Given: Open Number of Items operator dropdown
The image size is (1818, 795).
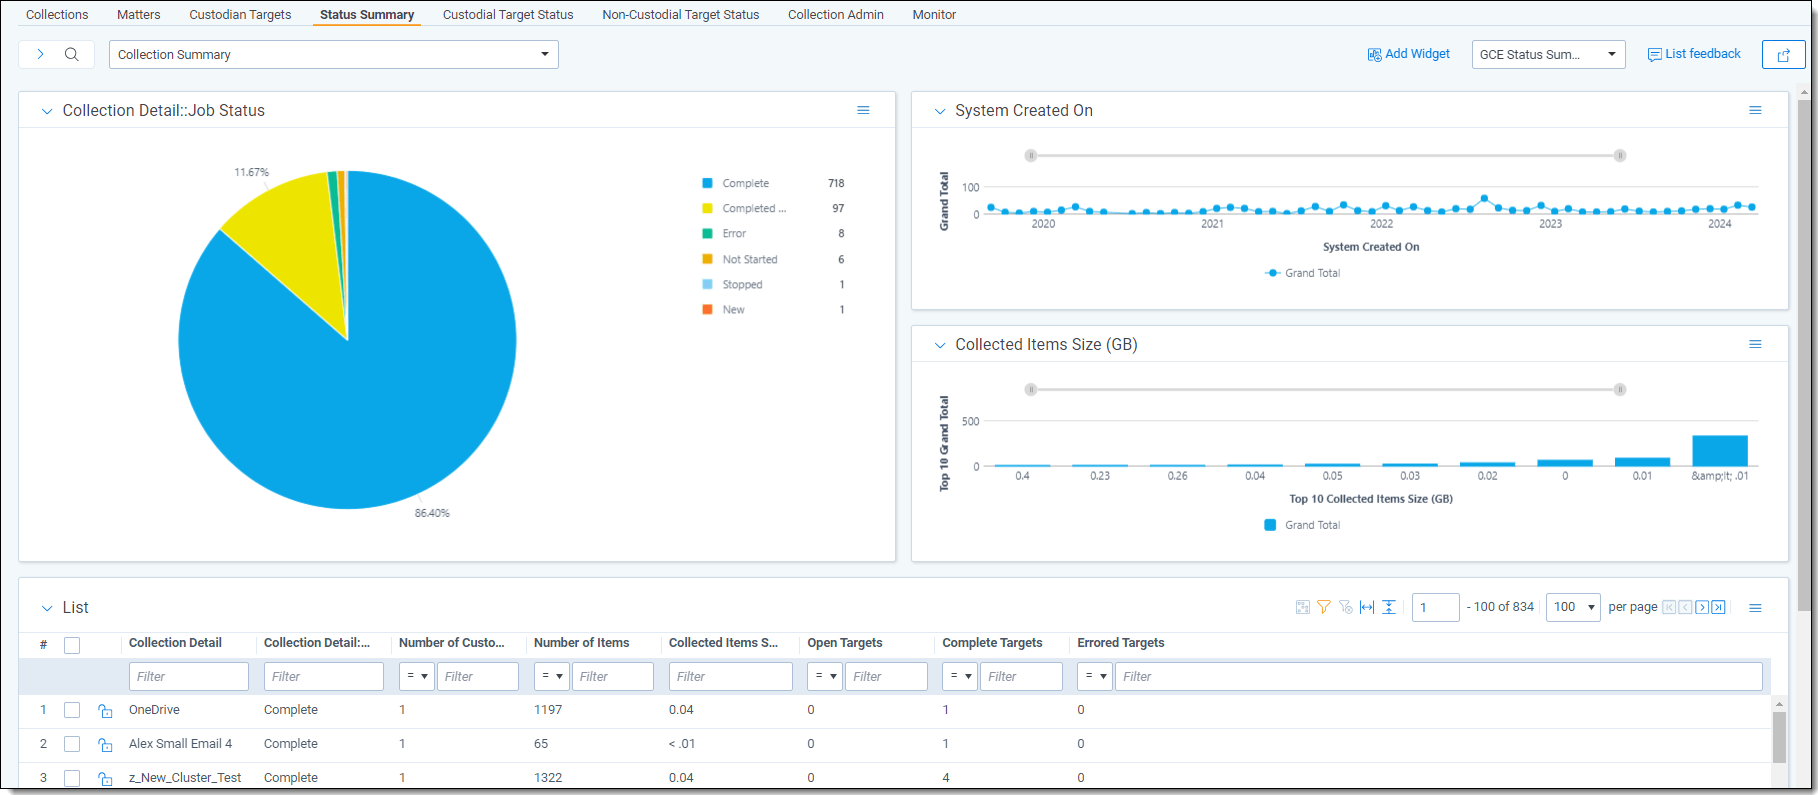Looking at the screenshot, I should pos(552,676).
